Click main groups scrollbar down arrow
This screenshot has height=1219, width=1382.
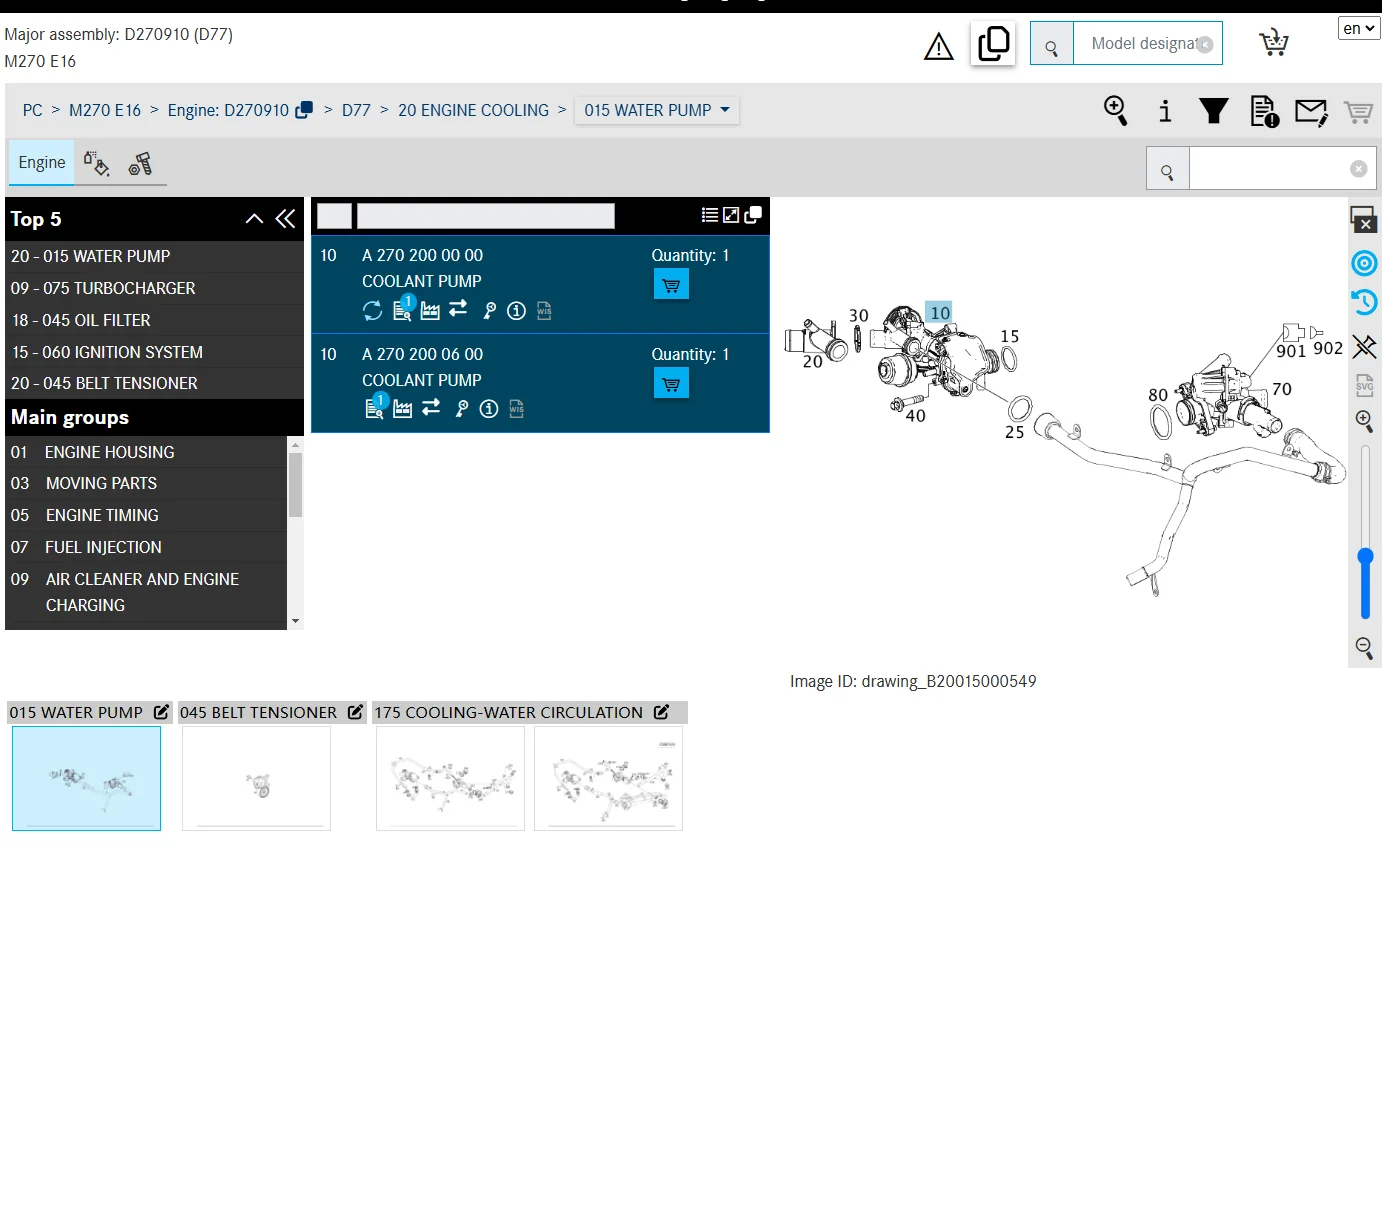[295, 621]
